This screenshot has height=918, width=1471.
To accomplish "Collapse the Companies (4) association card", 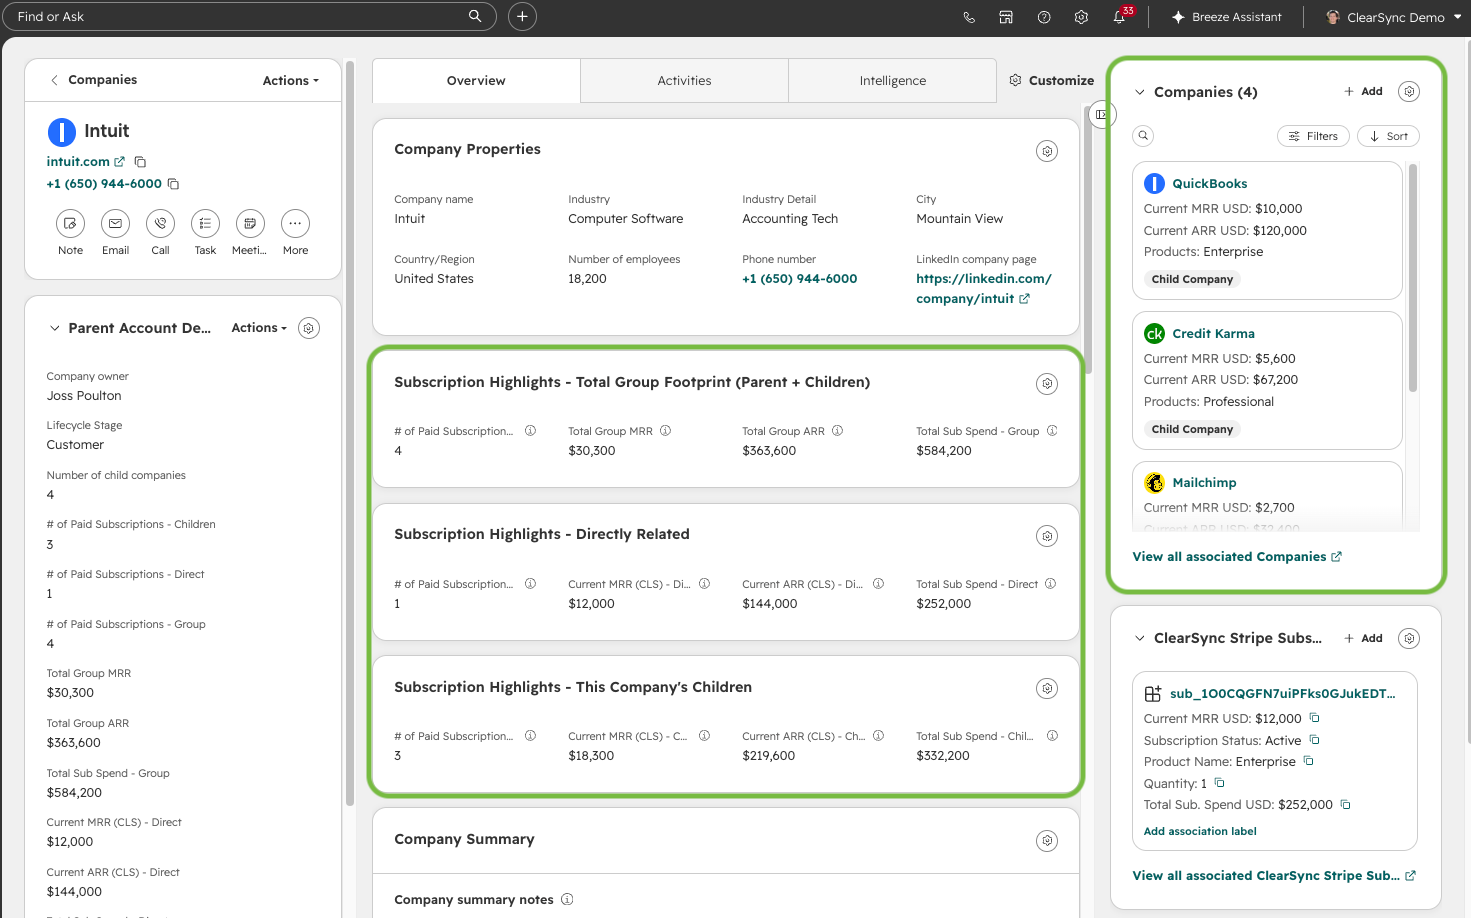I will tap(1139, 92).
